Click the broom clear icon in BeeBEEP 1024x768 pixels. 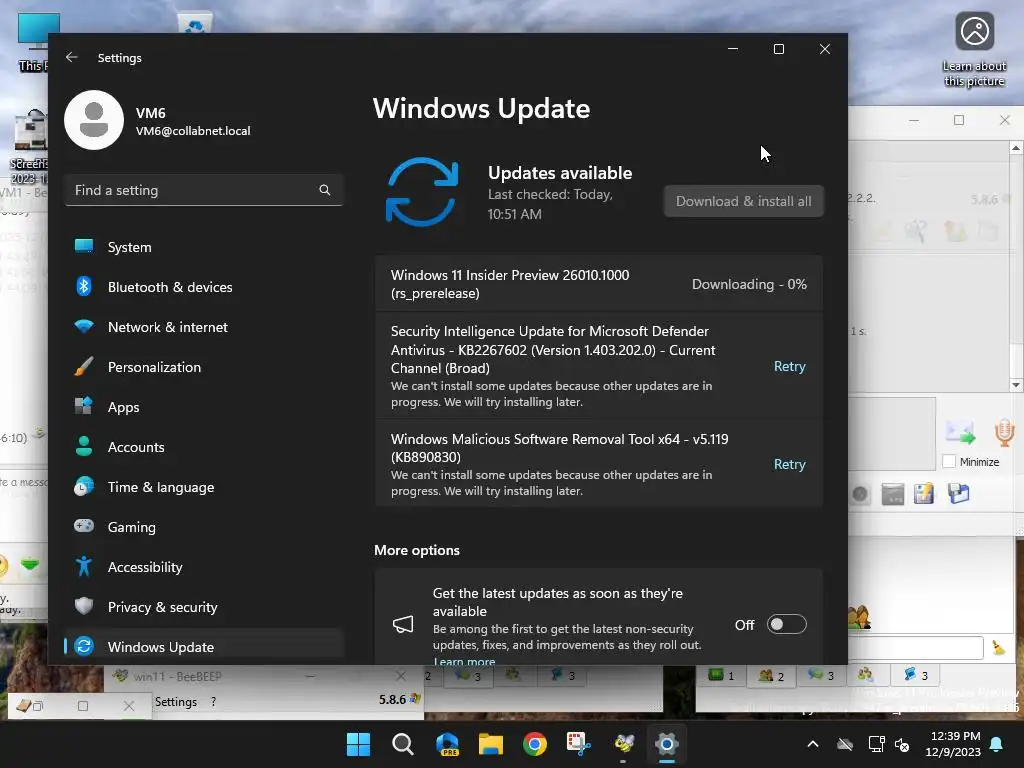coord(998,647)
